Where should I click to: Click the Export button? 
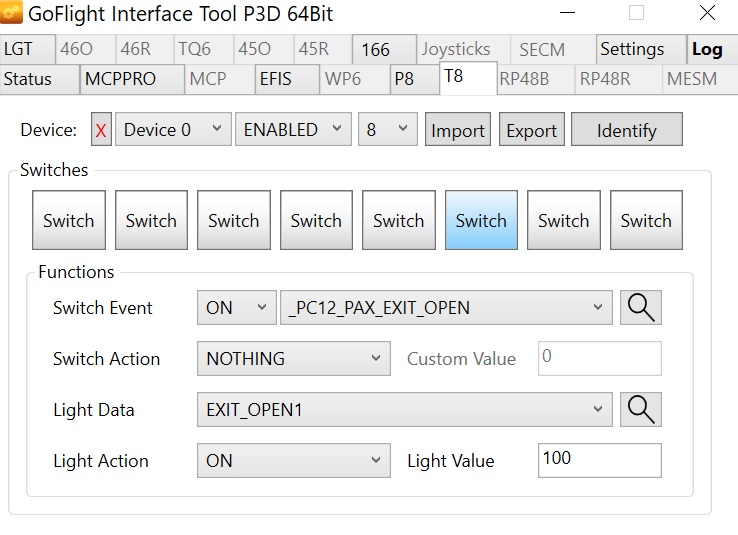[532, 130]
